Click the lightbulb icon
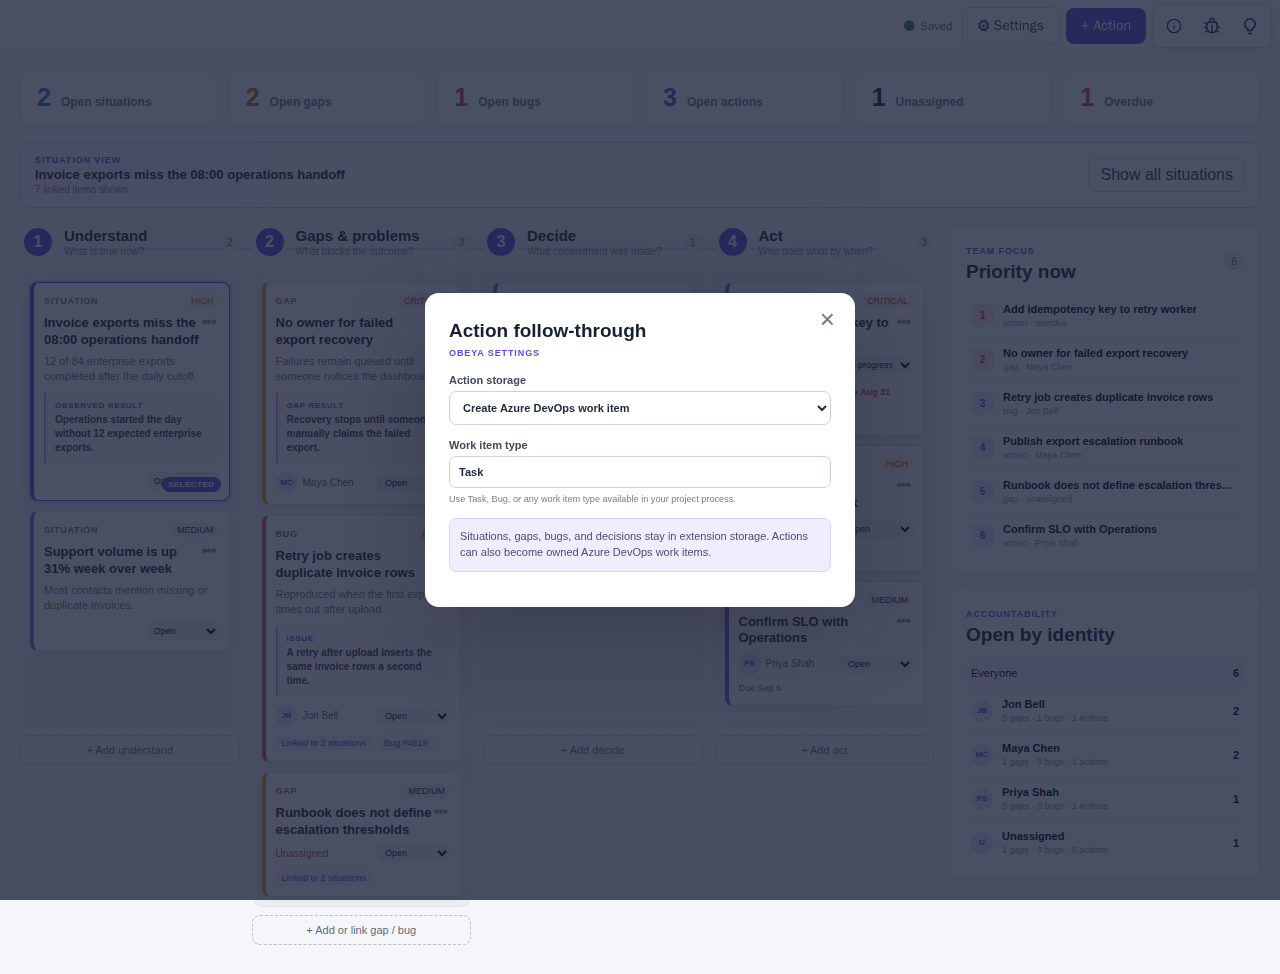This screenshot has width=1280, height=974. 1250,26
